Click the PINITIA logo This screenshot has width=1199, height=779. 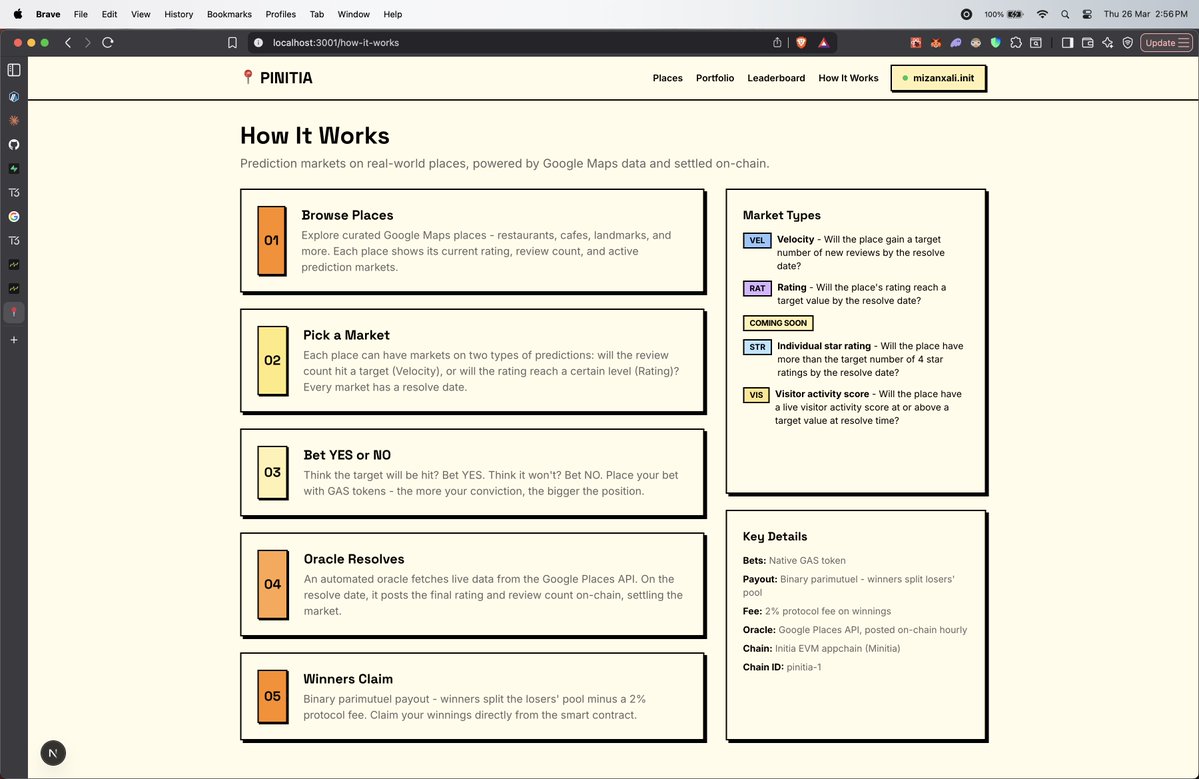[x=277, y=77]
